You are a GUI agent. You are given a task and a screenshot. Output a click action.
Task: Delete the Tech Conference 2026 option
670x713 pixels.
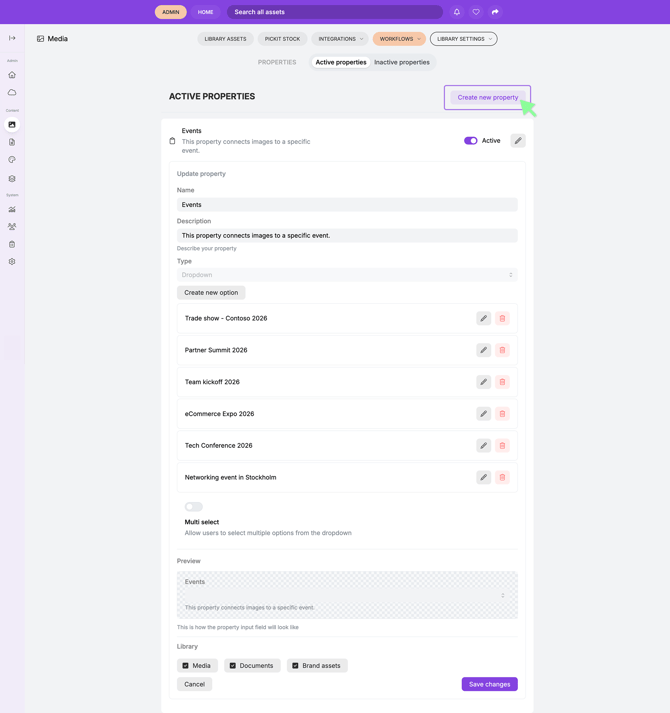(502, 446)
